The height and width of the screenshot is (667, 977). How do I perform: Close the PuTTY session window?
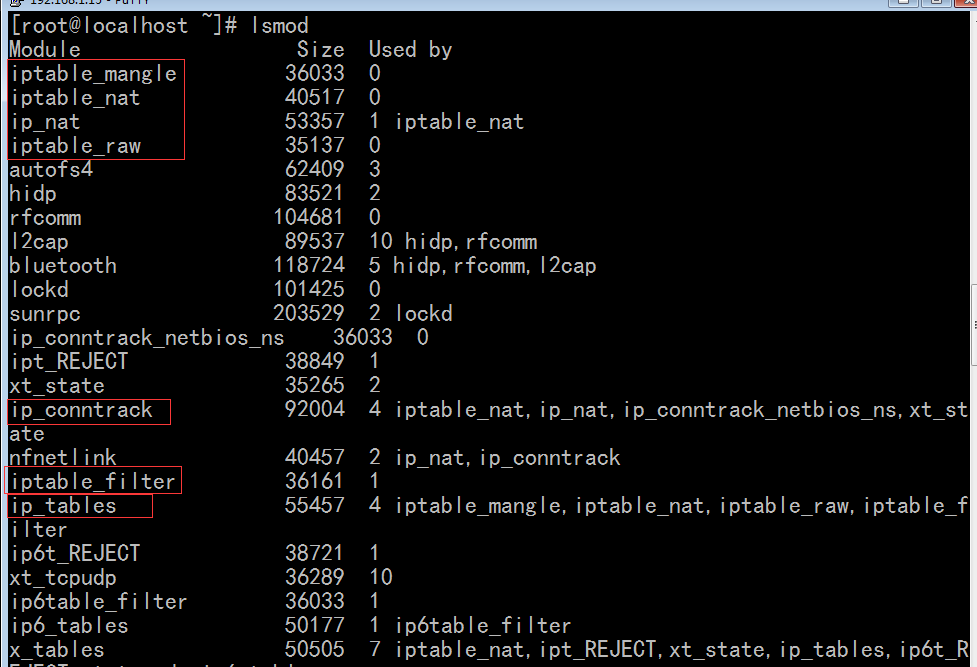(966, 2)
